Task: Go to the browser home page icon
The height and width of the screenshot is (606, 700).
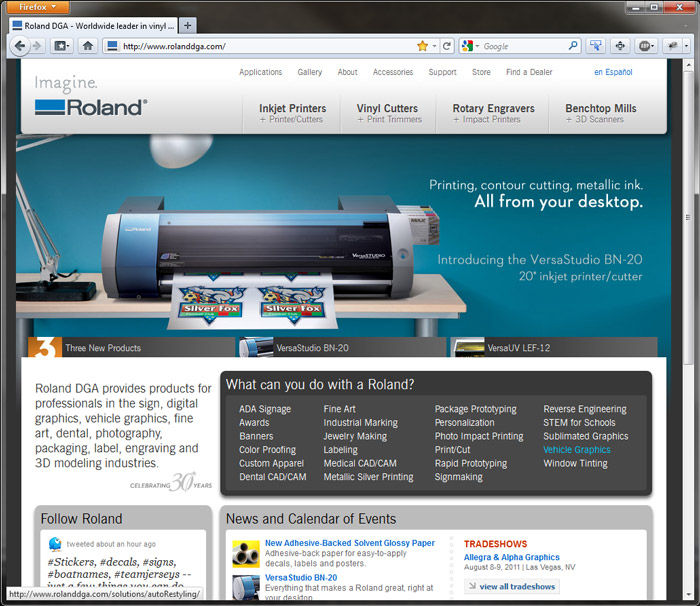Action: click(88, 46)
